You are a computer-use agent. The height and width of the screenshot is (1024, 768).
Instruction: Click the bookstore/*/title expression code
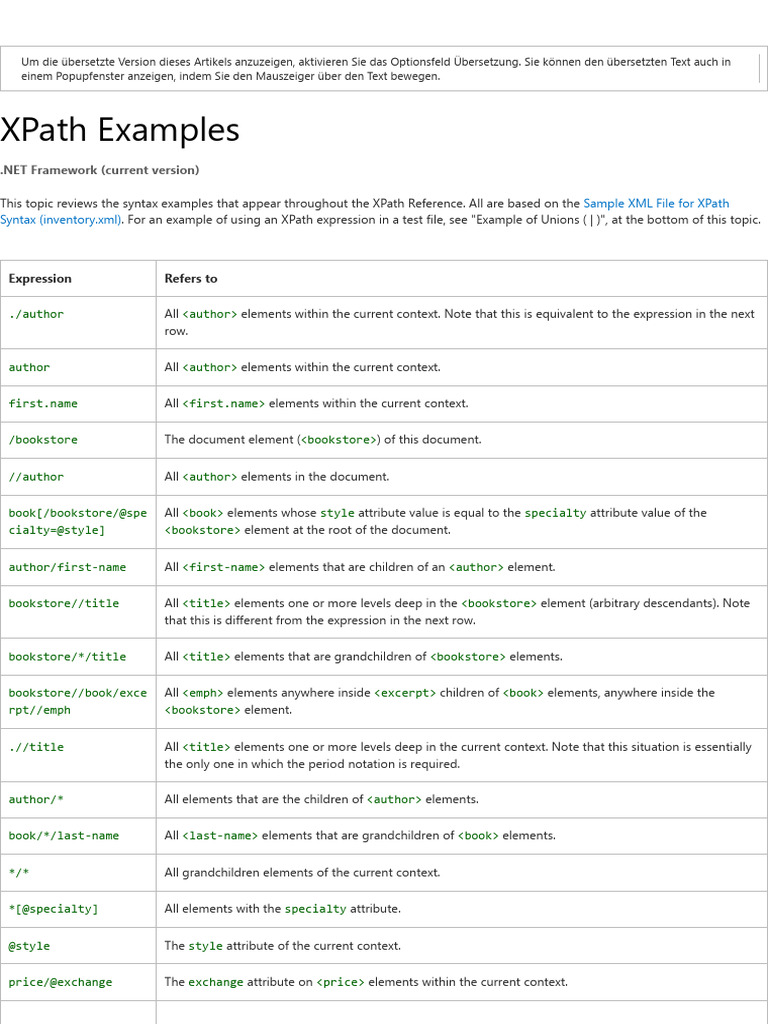click(x=67, y=657)
